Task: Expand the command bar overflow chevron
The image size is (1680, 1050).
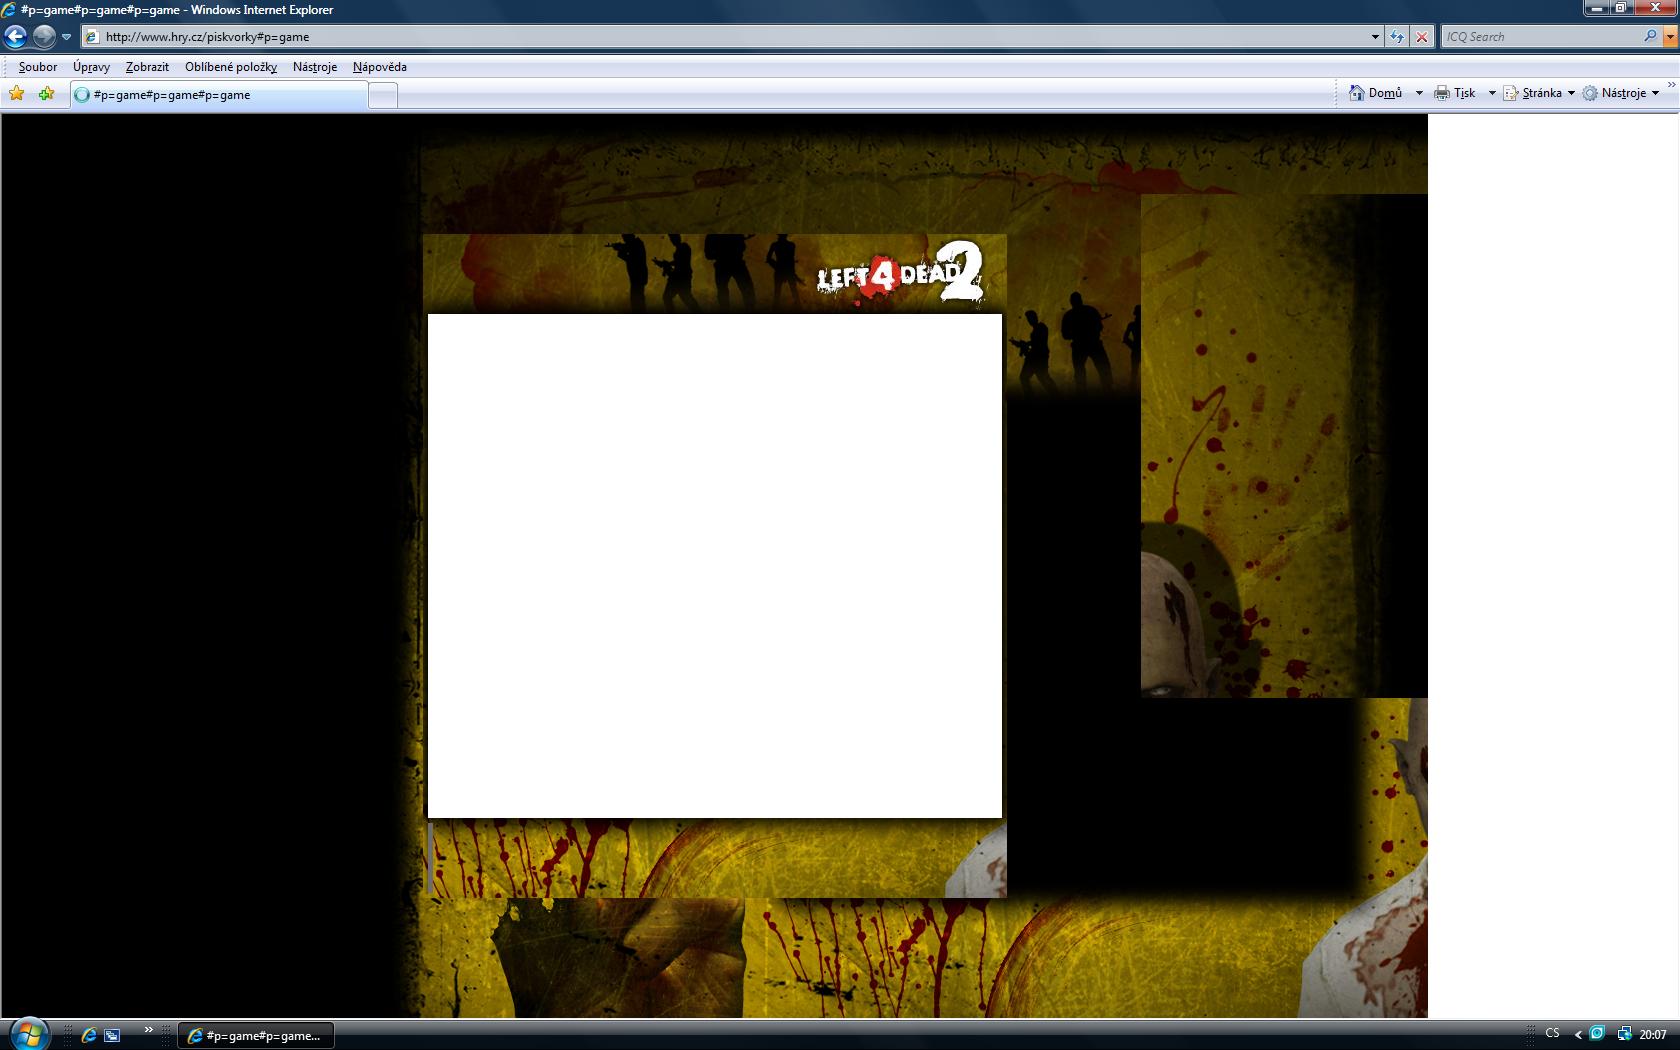Action: (x=1671, y=85)
